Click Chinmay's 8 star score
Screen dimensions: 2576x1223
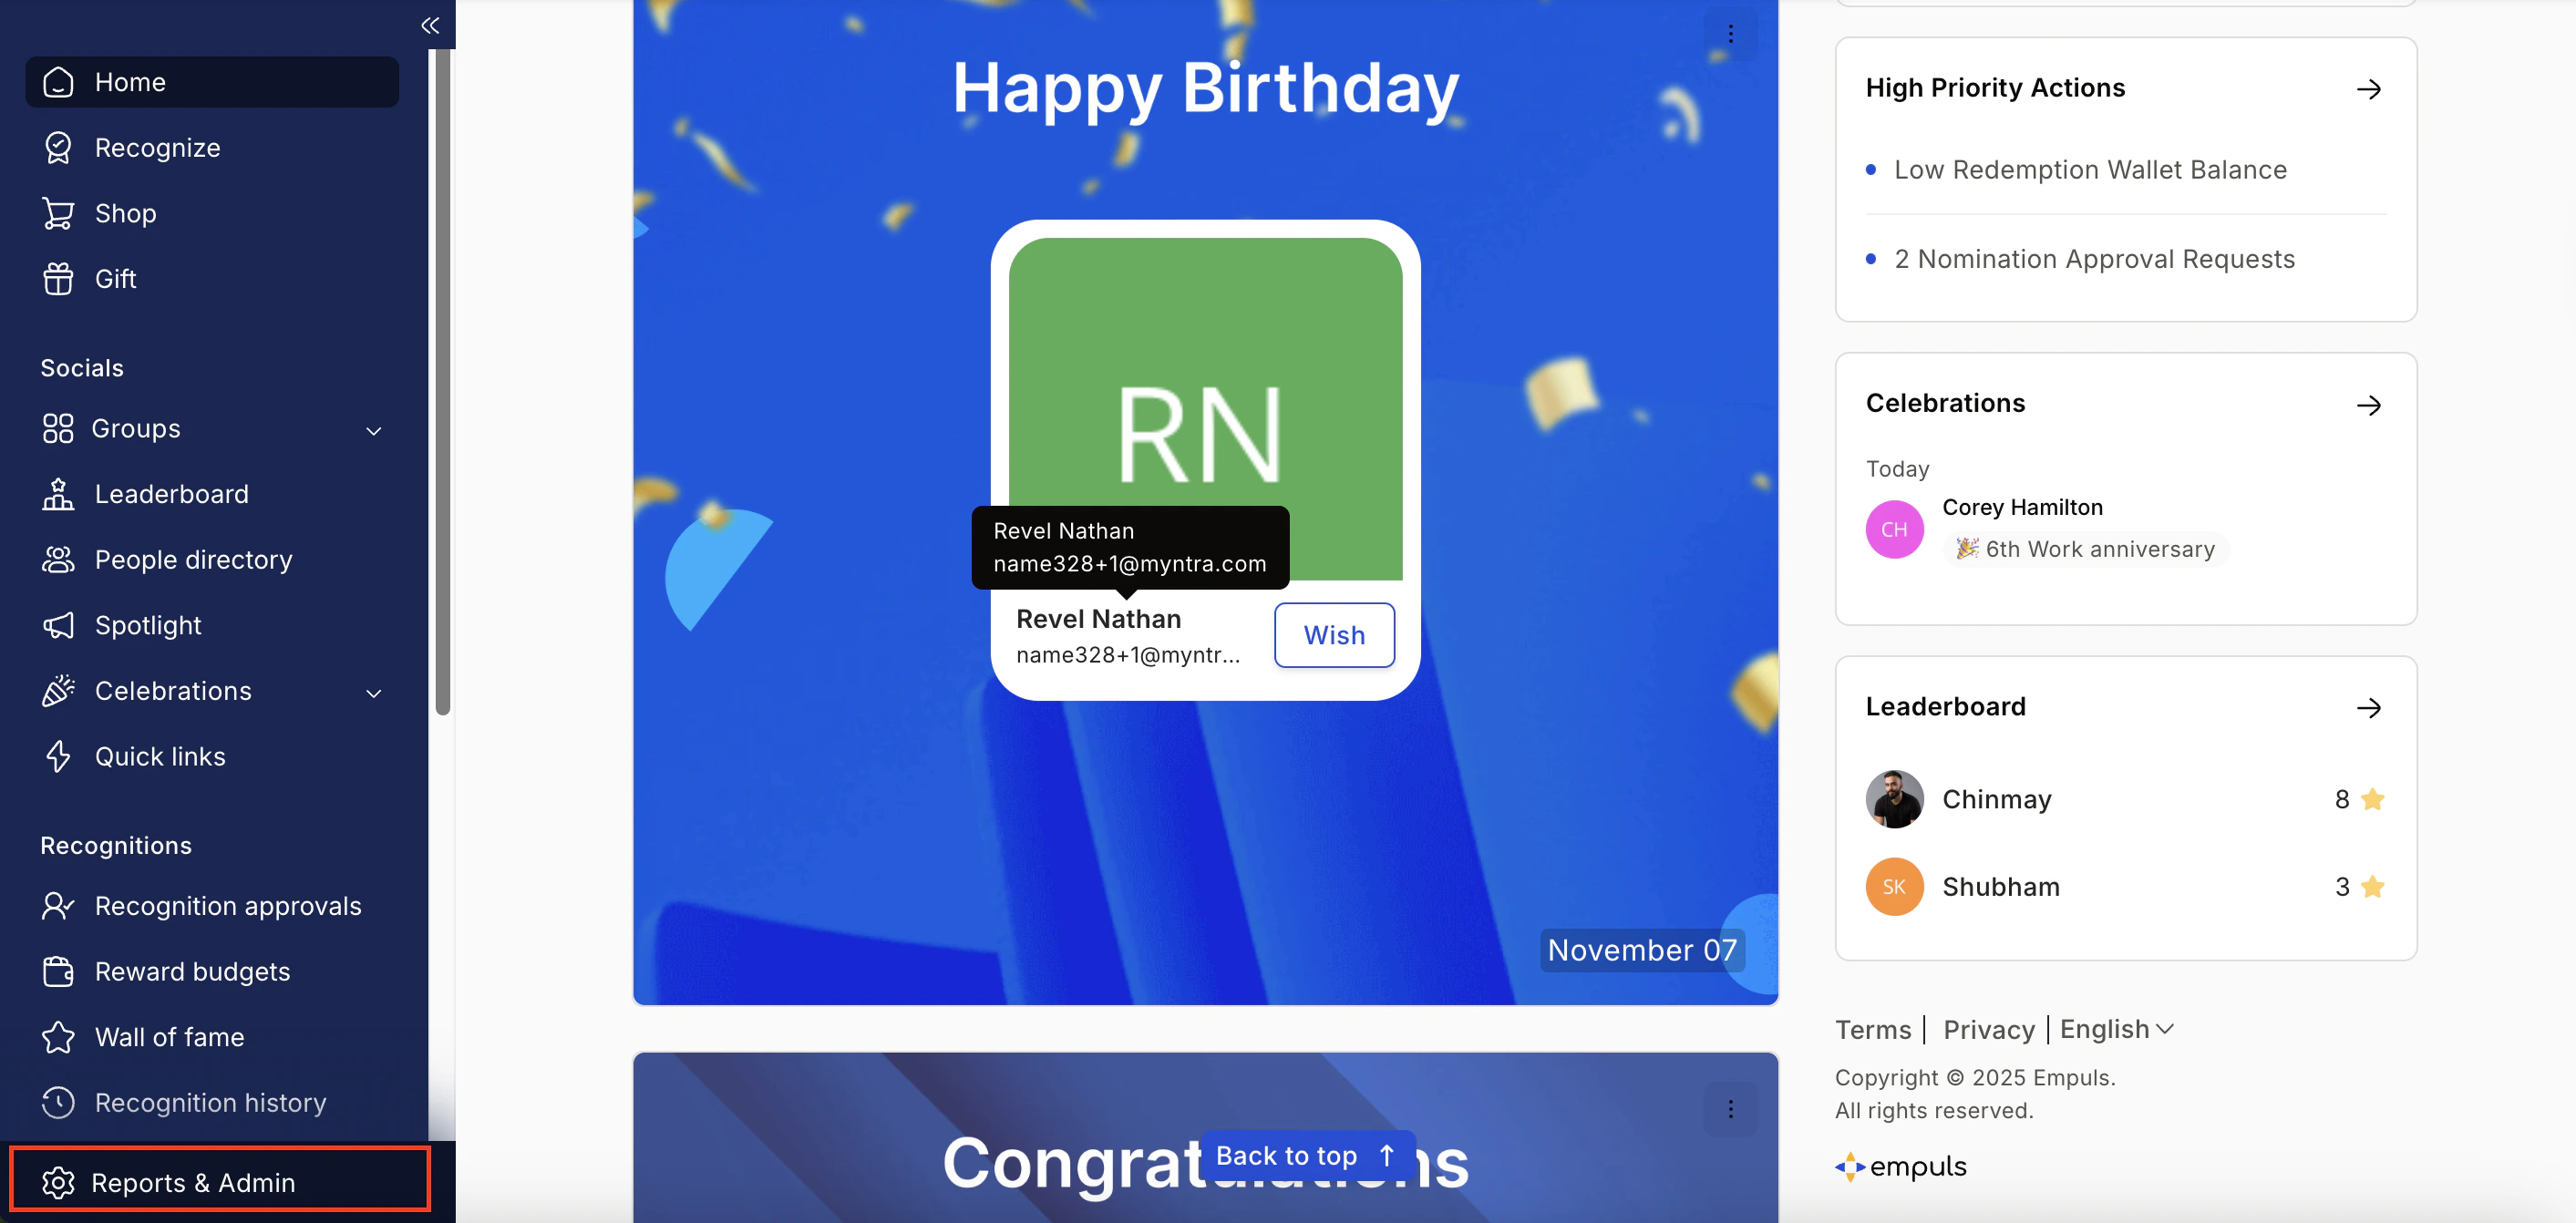[2359, 799]
